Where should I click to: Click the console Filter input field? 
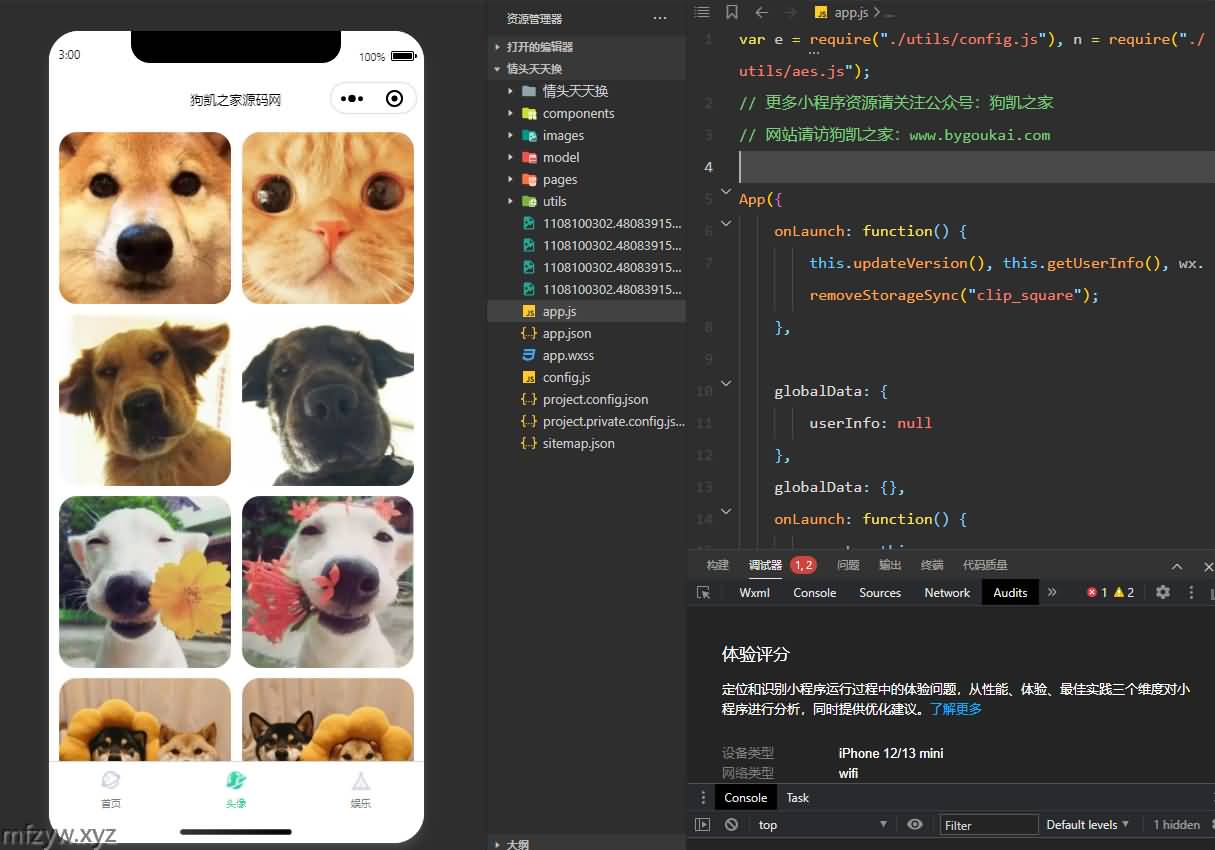point(988,825)
